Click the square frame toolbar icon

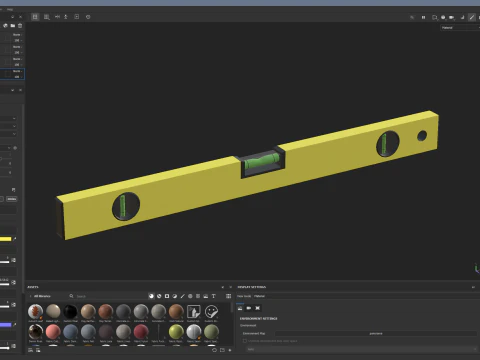point(77,17)
